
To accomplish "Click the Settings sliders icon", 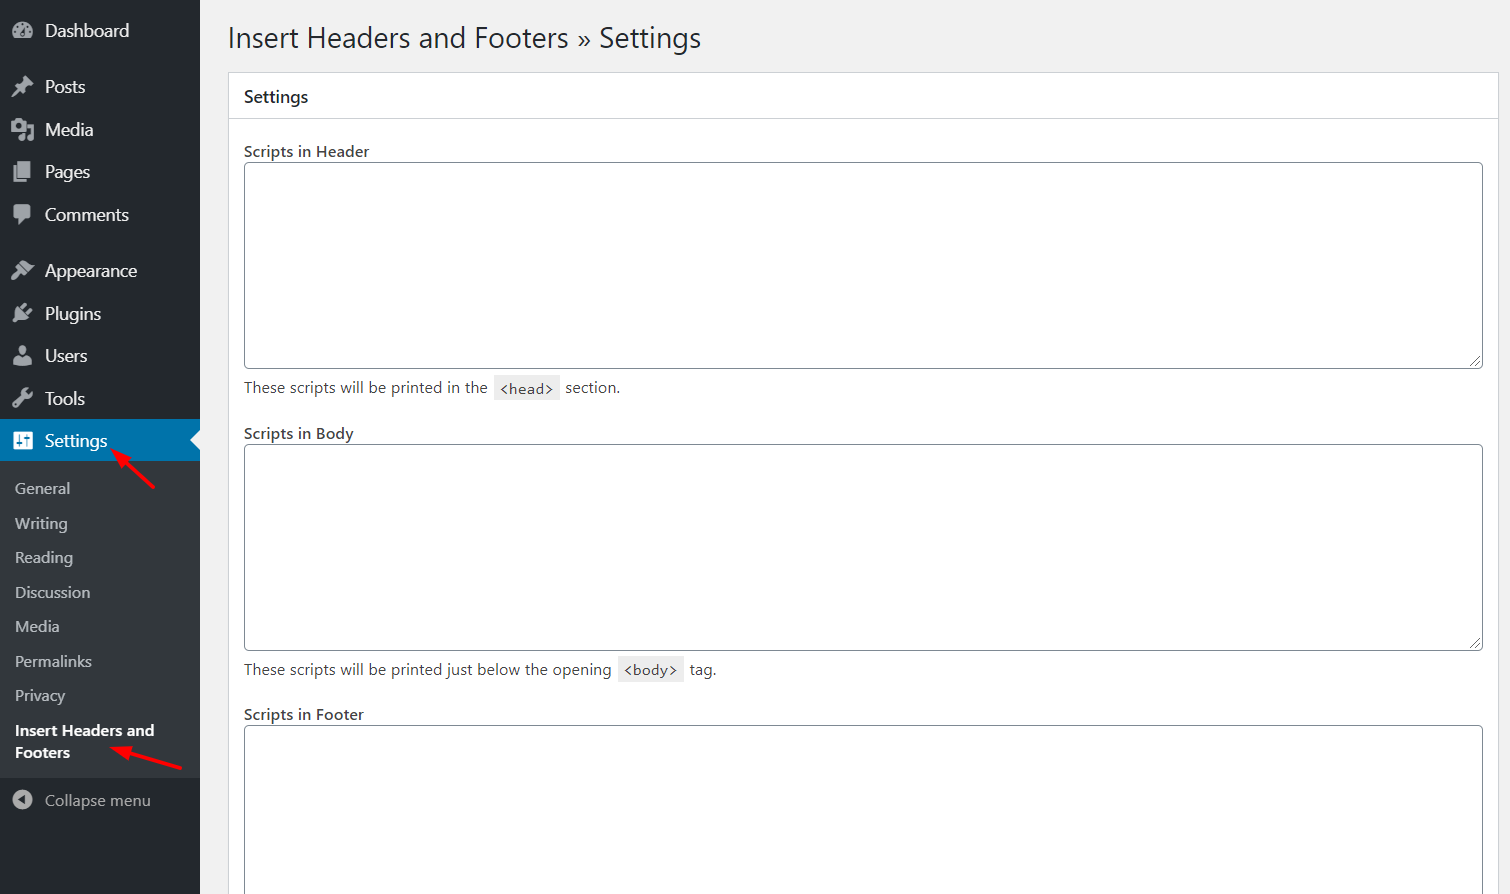I will [22, 441].
